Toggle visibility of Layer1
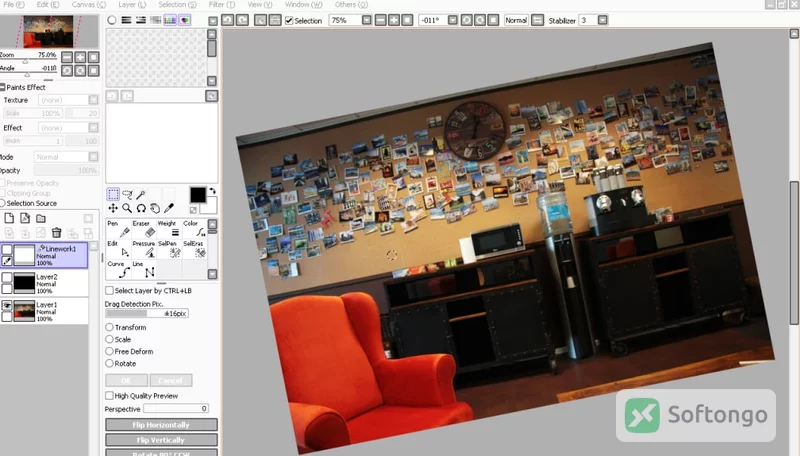This screenshot has width=800, height=456. click(x=7, y=305)
